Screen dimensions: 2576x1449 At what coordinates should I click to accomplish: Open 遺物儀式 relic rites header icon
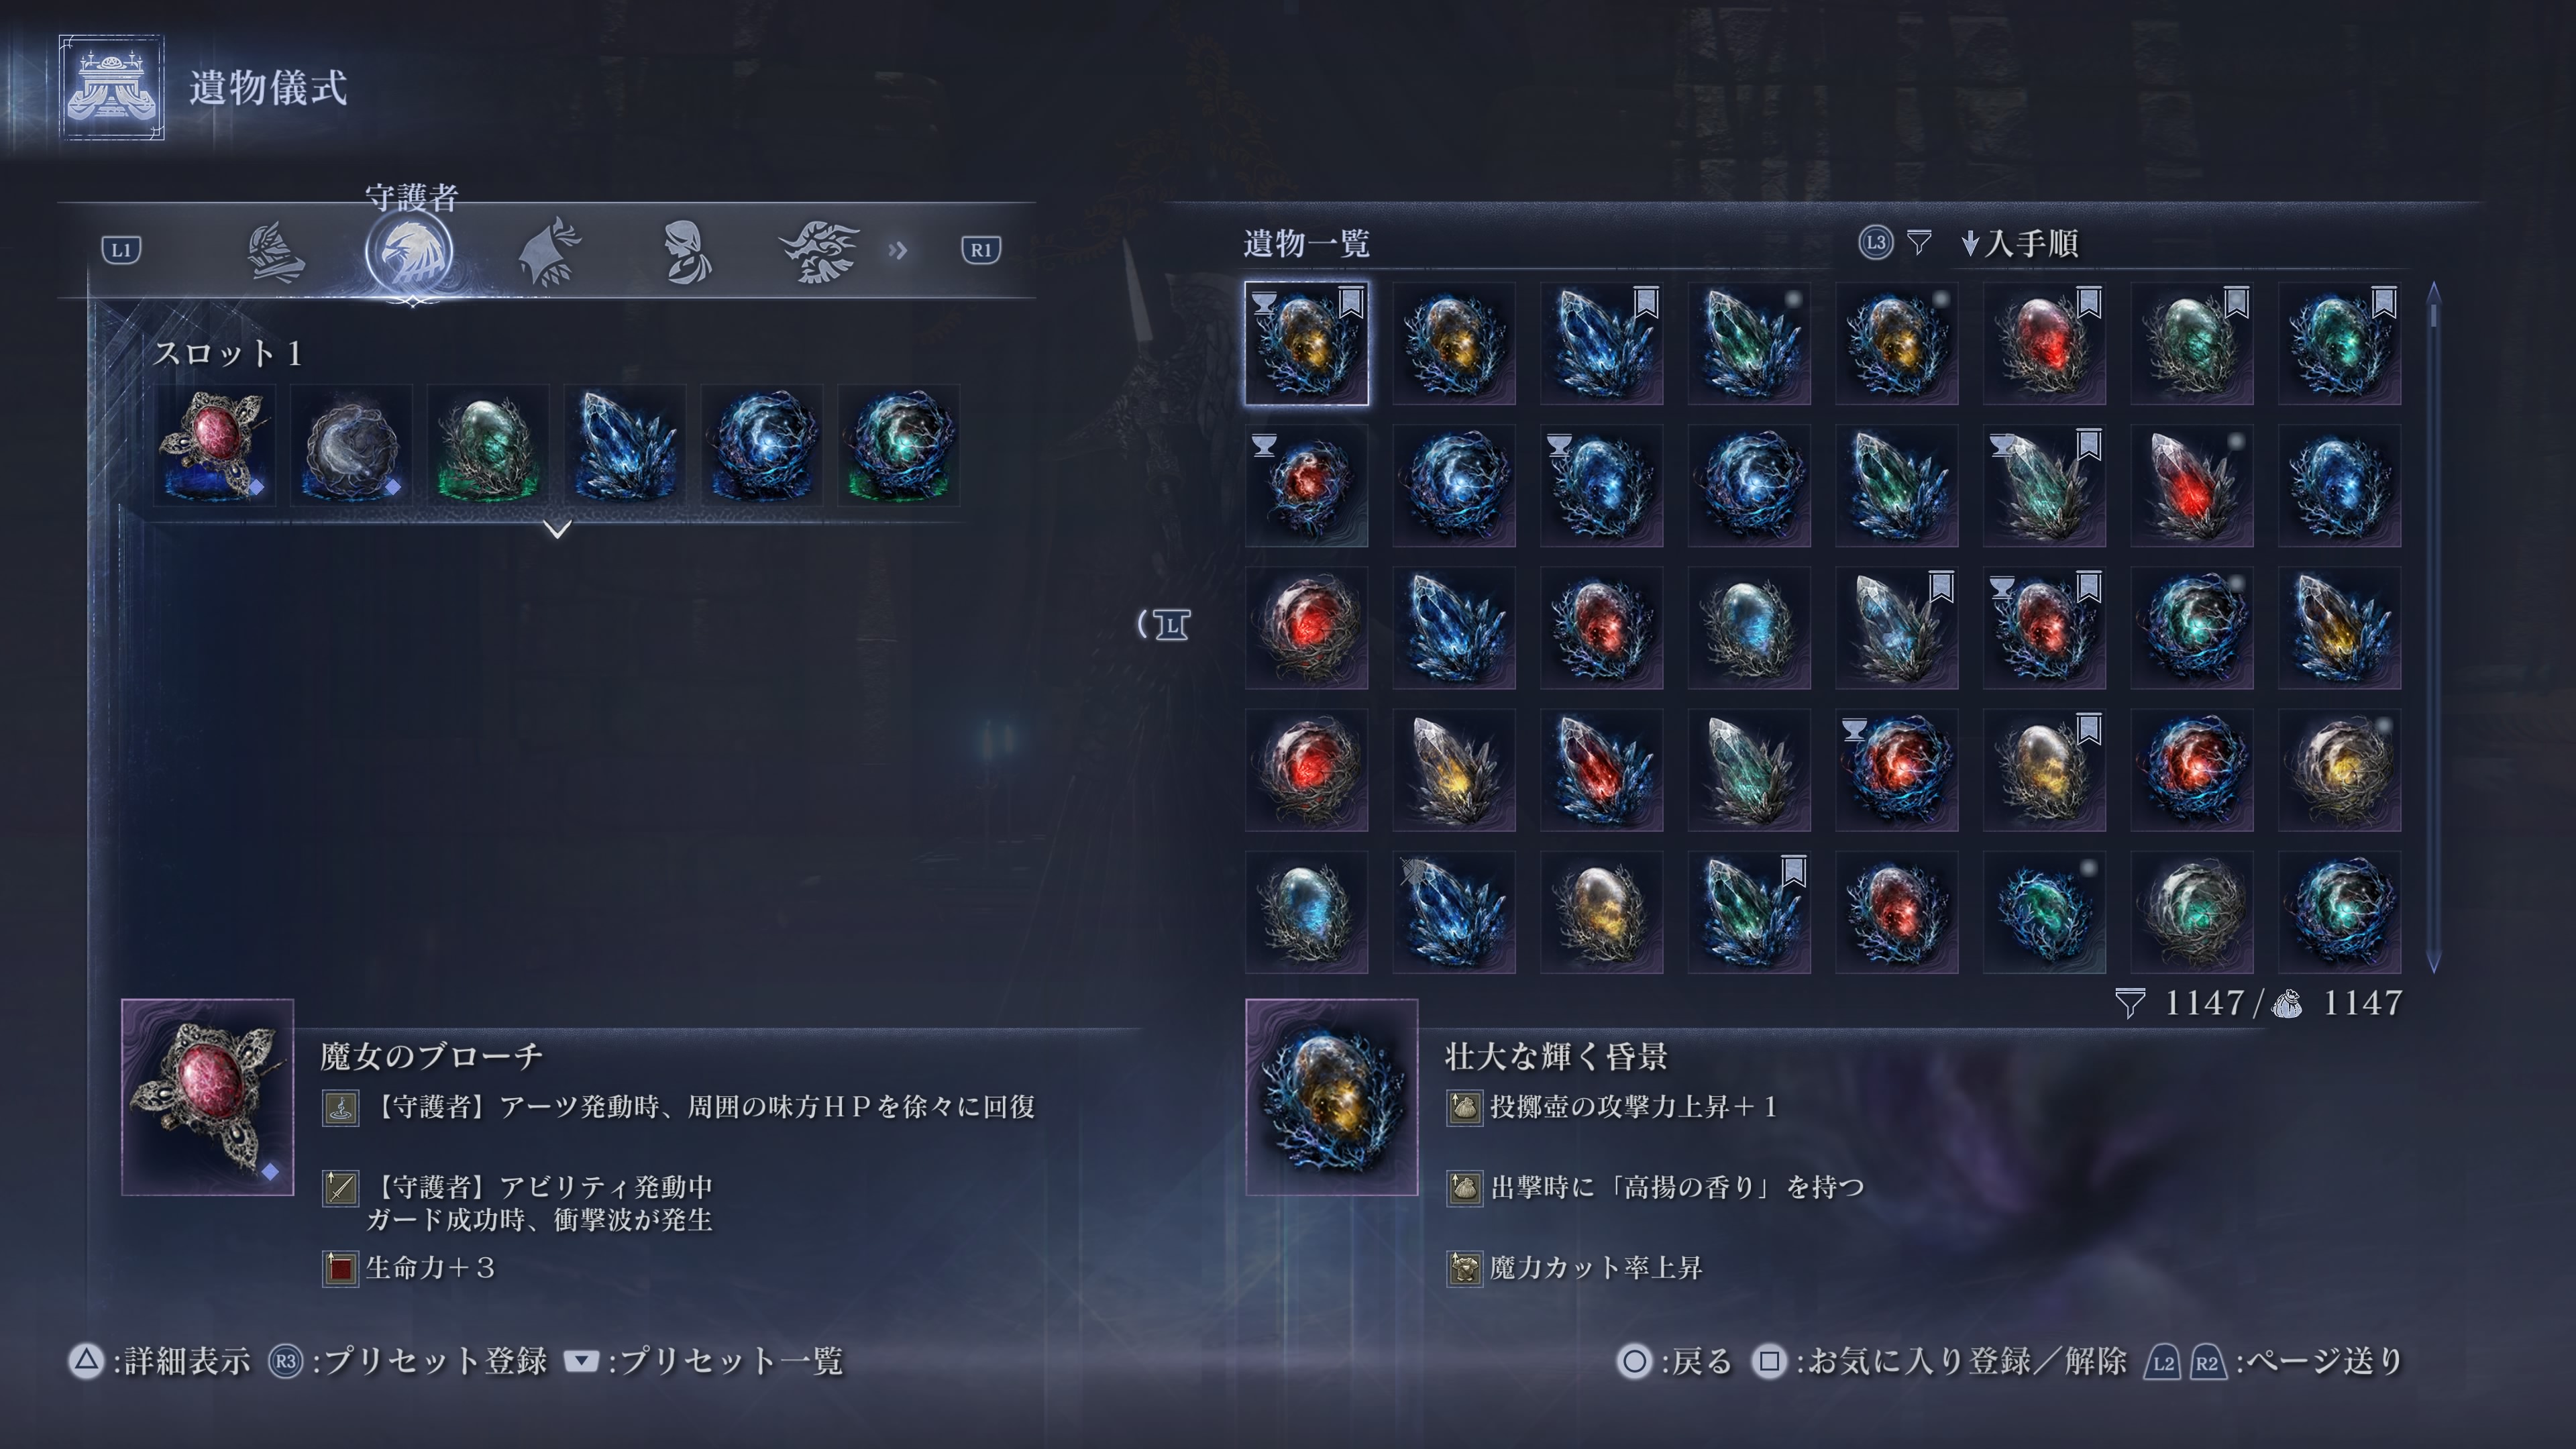[111, 87]
